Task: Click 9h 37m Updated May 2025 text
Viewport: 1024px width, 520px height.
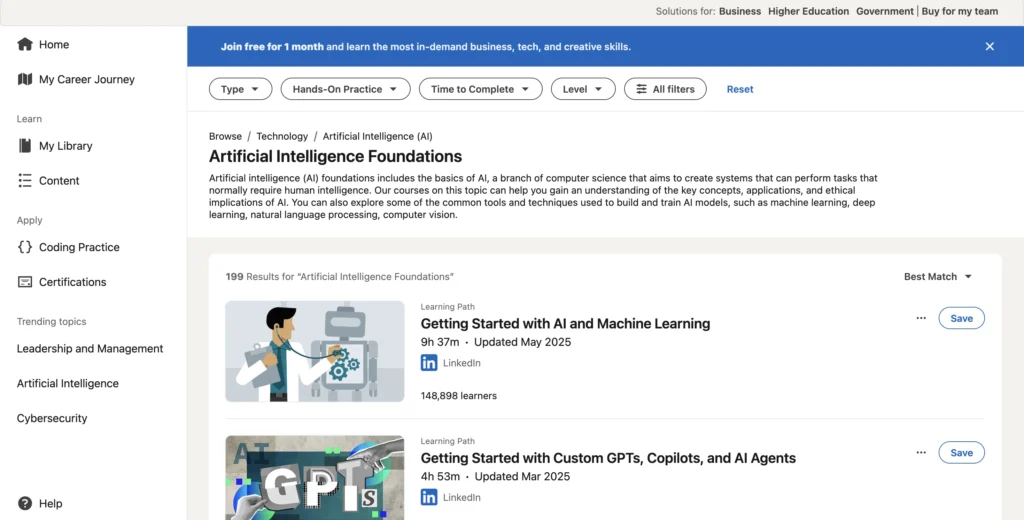Action: coord(496,342)
